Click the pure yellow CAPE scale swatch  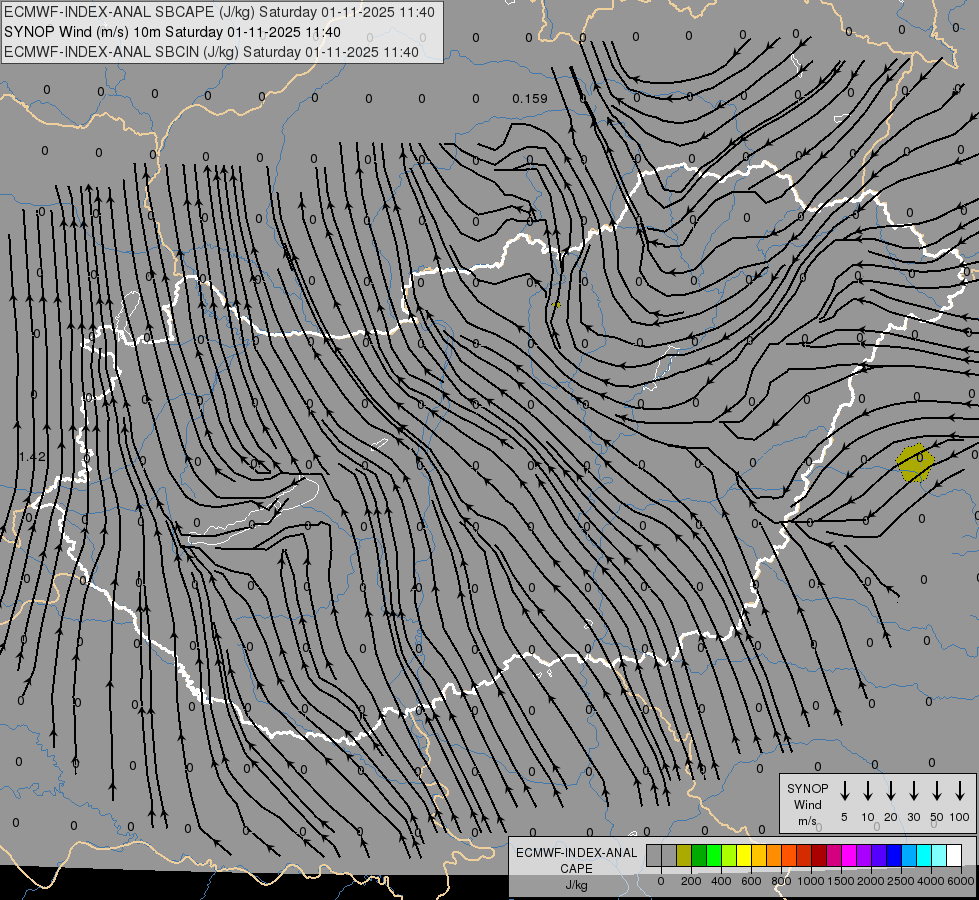click(744, 855)
